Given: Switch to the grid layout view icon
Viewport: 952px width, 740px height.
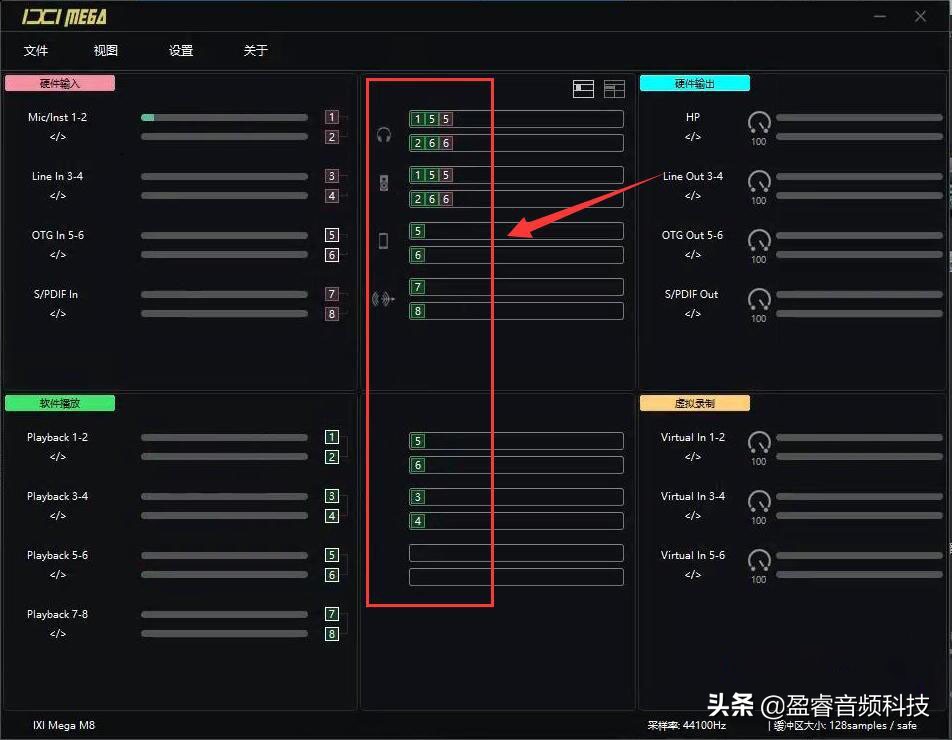Looking at the screenshot, I should pyautogui.click(x=613, y=88).
